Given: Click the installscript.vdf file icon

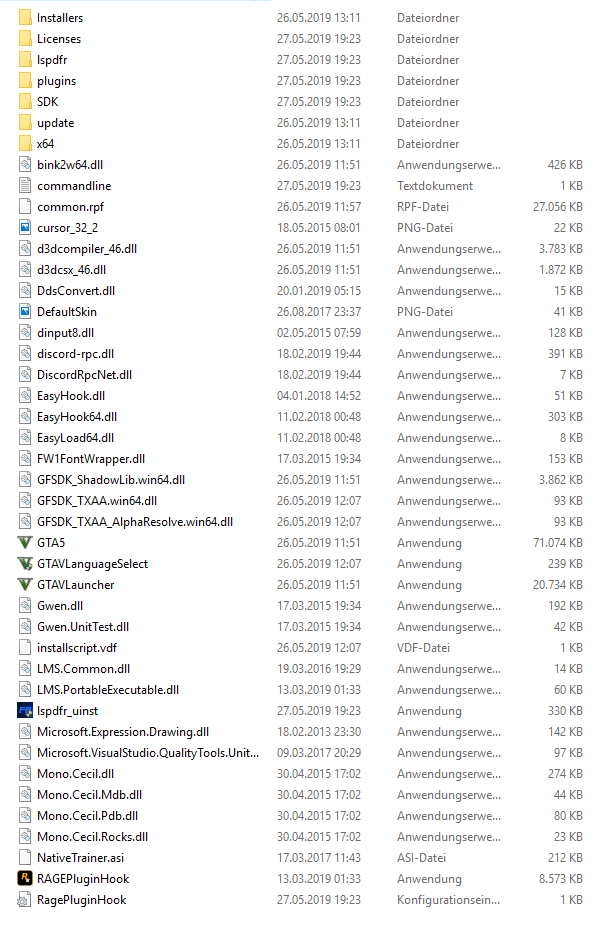Looking at the screenshot, I should tap(25, 648).
